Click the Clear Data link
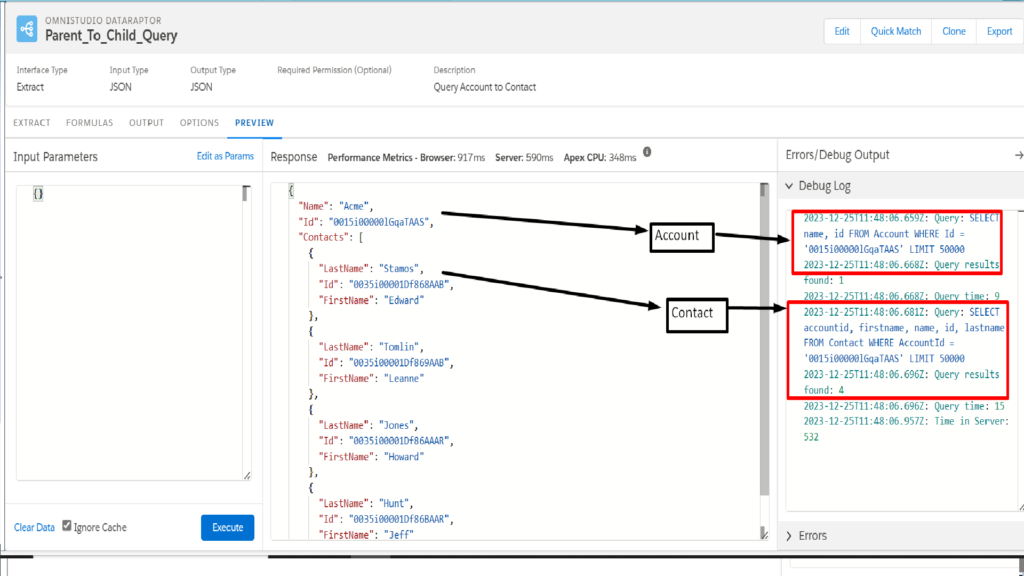1024x576 pixels. click(x=34, y=528)
